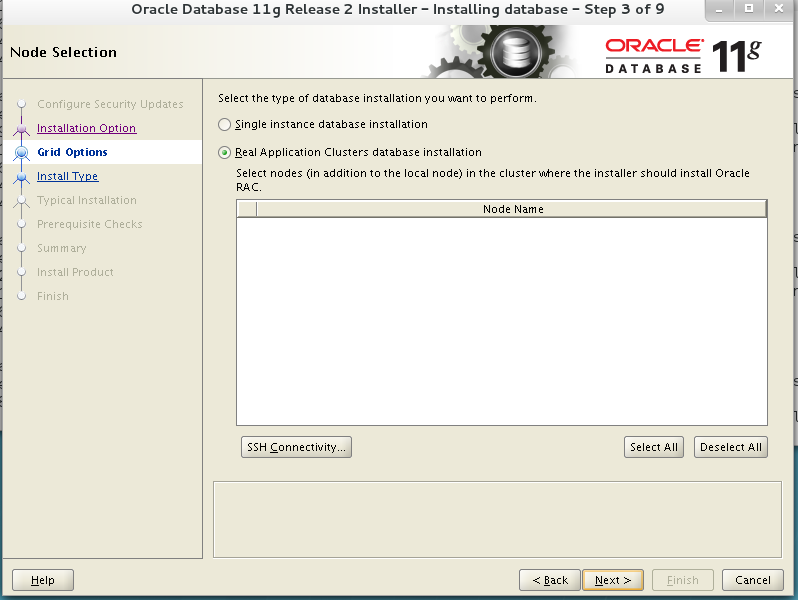
Task: Select Real Application Clusters installation radio
Action: pyautogui.click(x=224, y=152)
